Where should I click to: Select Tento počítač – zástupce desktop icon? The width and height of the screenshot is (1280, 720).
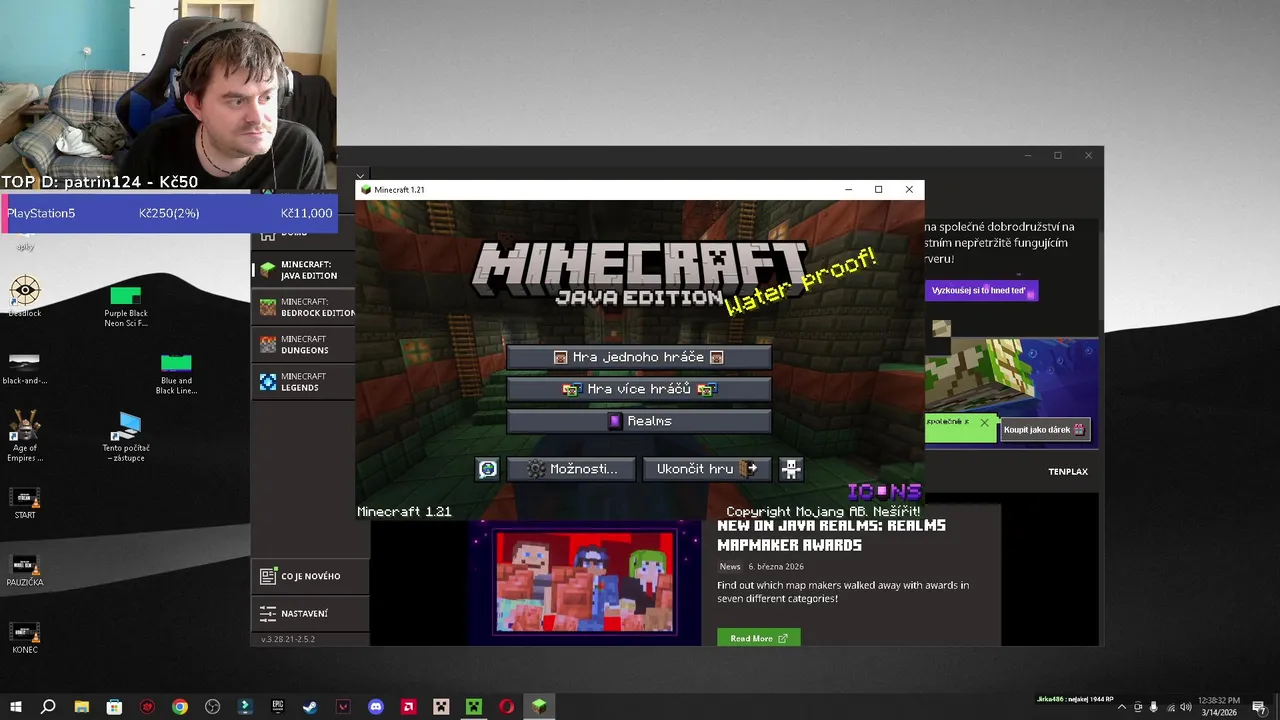(126, 436)
